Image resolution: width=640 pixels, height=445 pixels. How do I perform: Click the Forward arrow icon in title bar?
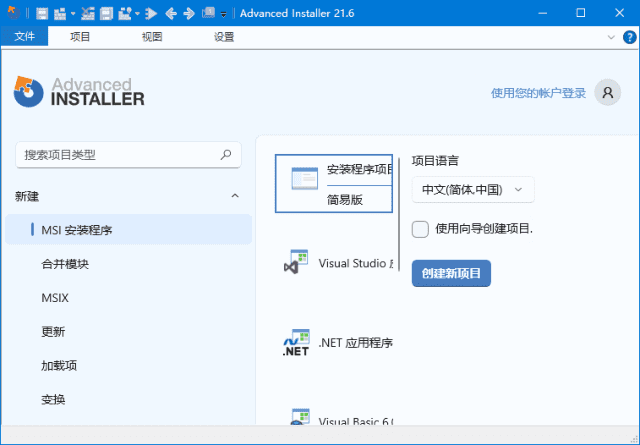(189, 13)
